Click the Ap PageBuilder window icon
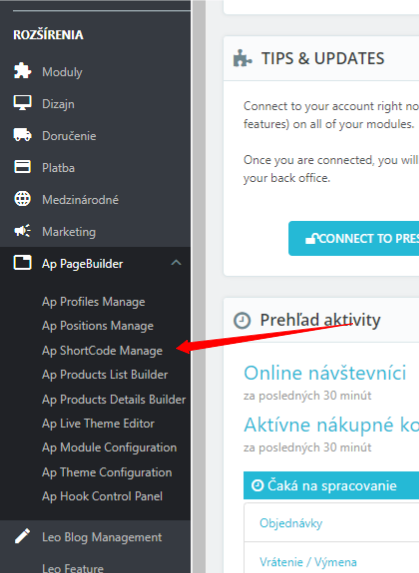Screen dimensions: 419x573 (22, 263)
